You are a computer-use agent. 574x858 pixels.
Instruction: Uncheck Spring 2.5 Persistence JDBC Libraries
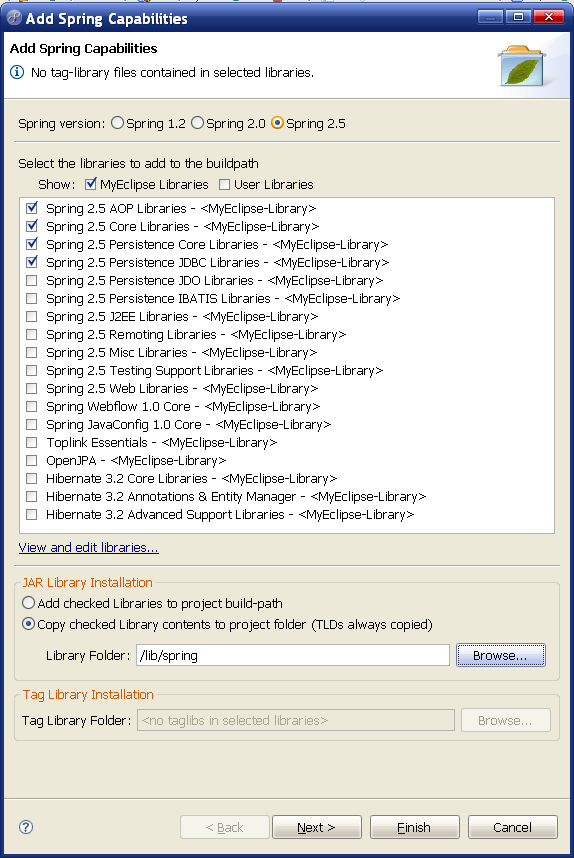pyautogui.click(x=32, y=263)
